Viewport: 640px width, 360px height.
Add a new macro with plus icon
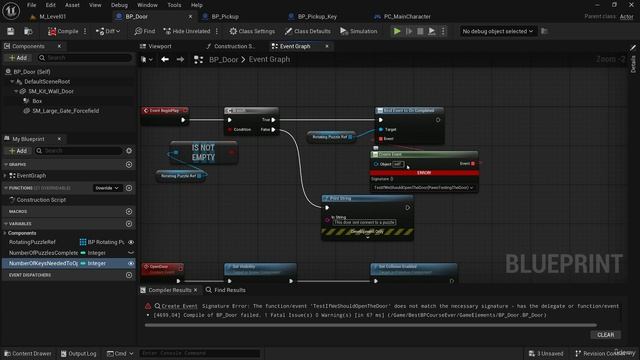point(129,212)
